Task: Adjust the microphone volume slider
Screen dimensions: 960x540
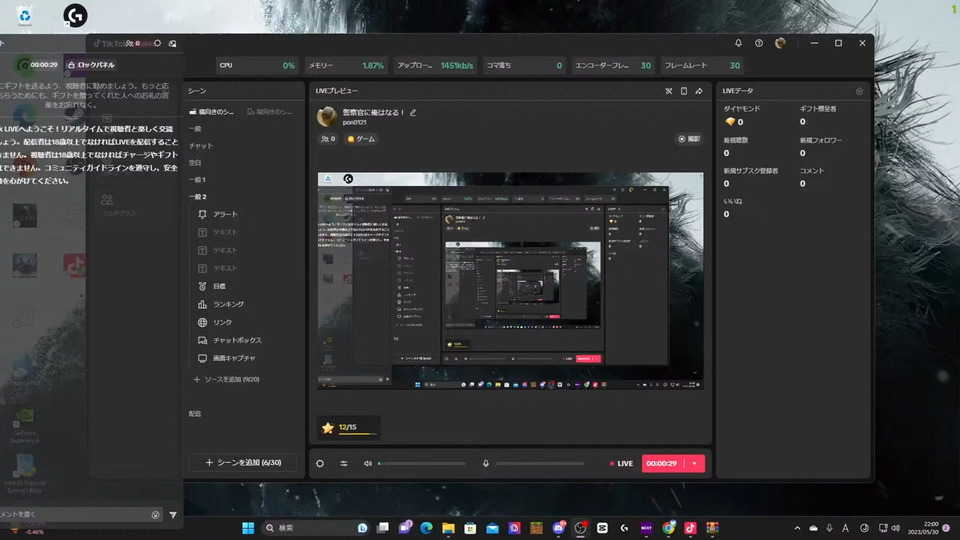Action: (540, 464)
